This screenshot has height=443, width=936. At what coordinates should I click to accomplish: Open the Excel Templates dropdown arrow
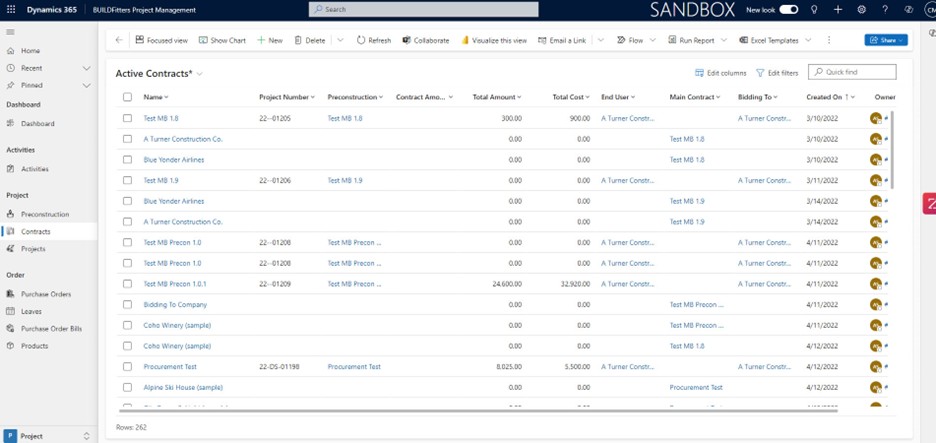pos(808,40)
